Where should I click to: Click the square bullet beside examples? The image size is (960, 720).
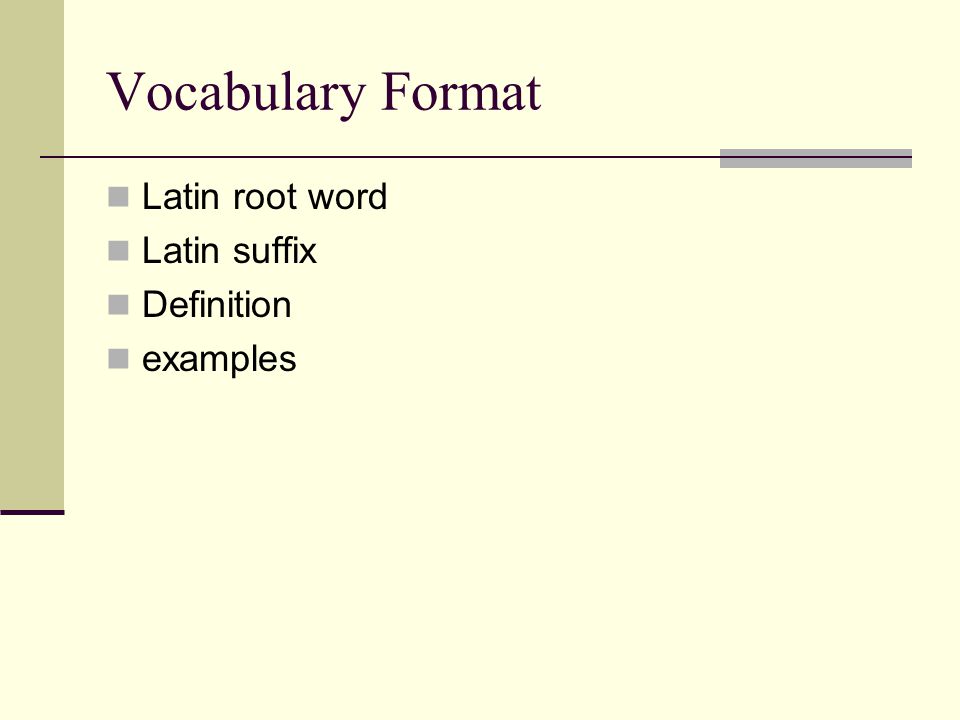click(118, 359)
